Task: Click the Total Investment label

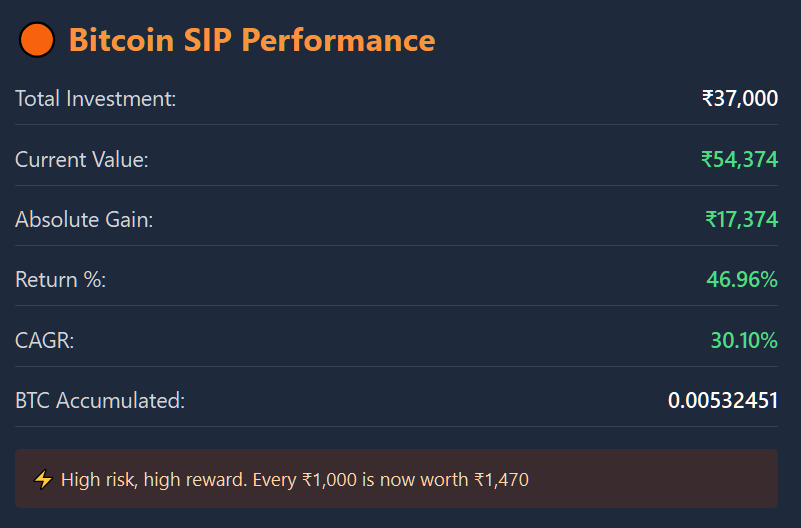Action: click(x=96, y=99)
